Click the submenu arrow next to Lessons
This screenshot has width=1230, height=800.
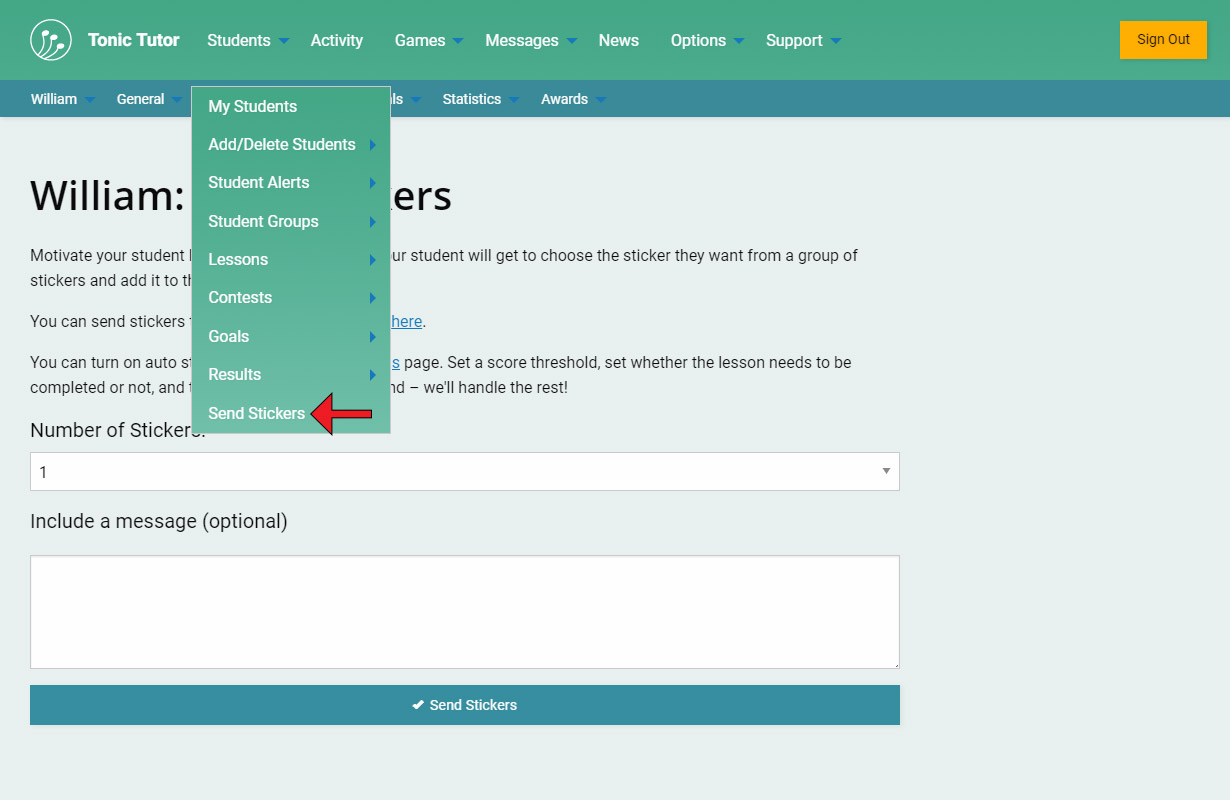372,260
